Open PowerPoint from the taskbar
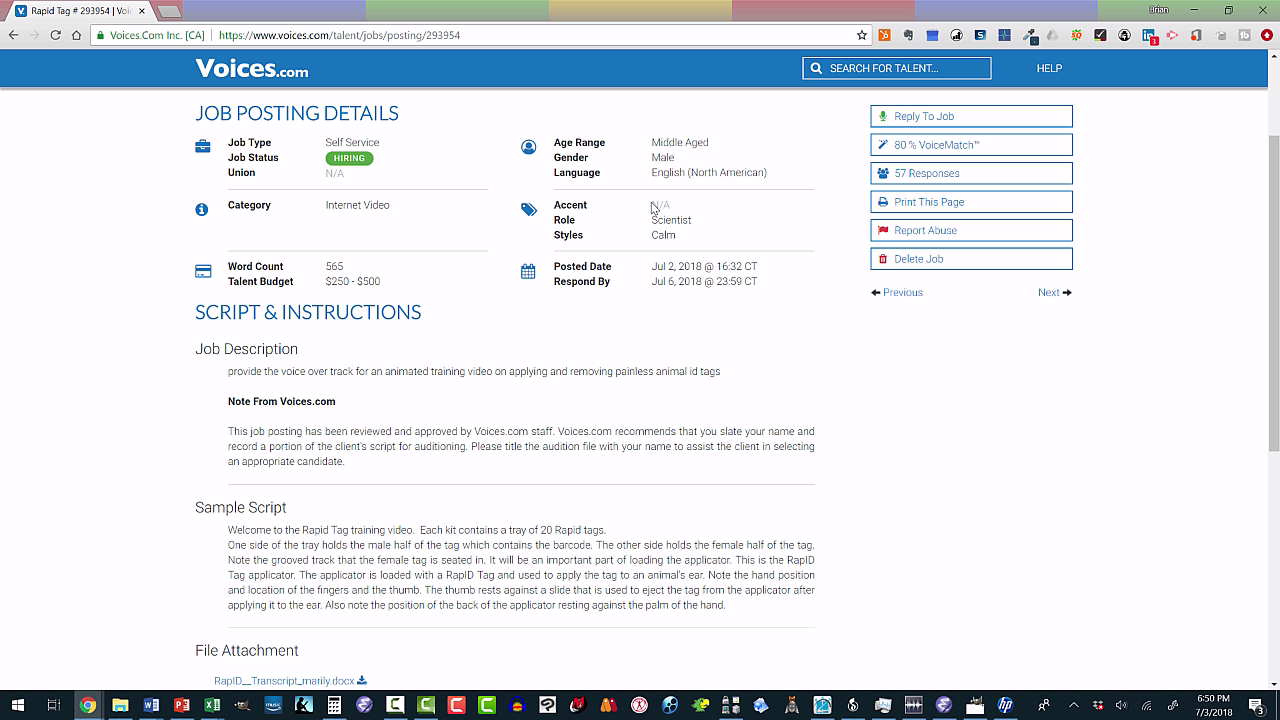Screen dimensions: 1280x720 (182, 705)
